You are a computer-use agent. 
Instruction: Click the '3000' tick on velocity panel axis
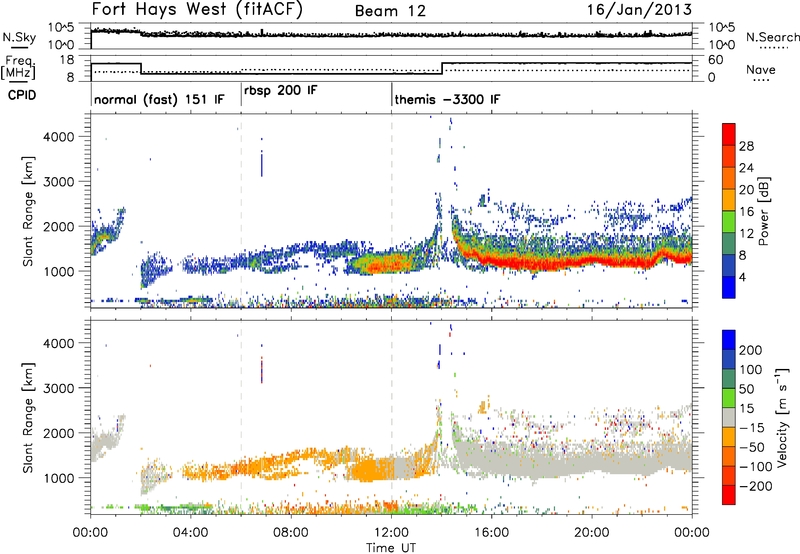point(59,388)
